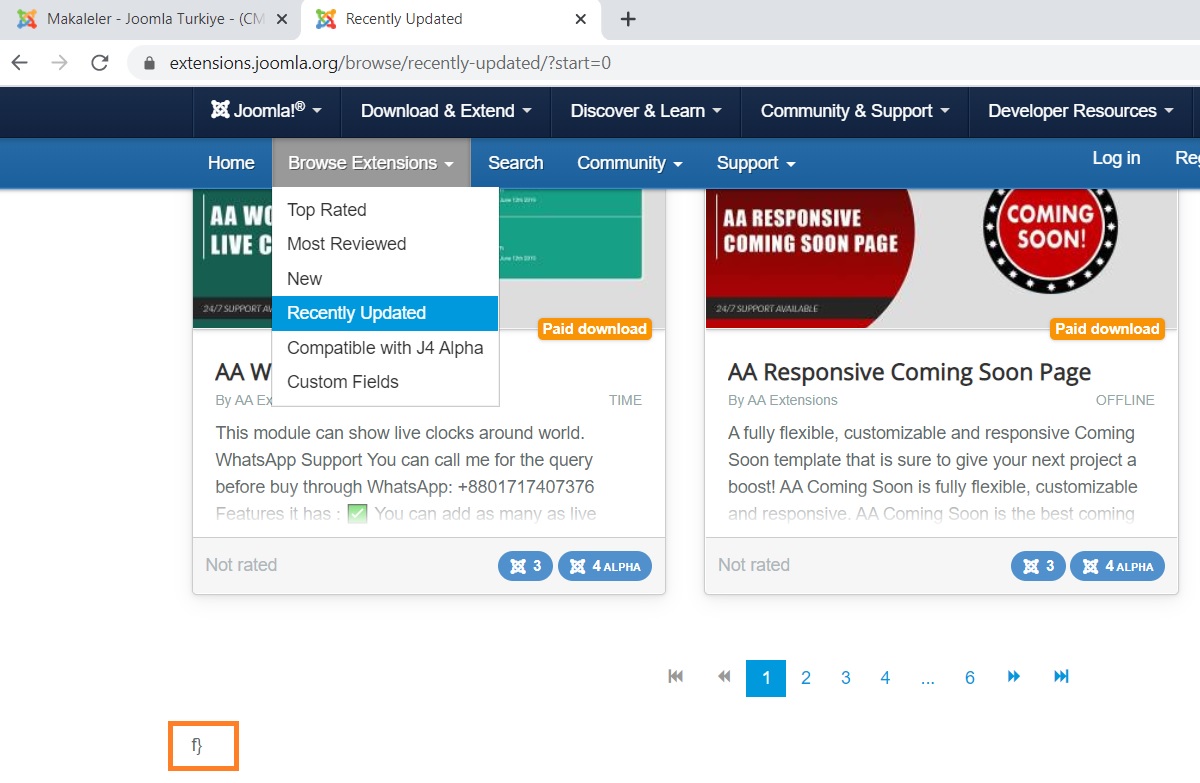
Task: Expand the Support dropdown in navbar
Action: click(756, 163)
